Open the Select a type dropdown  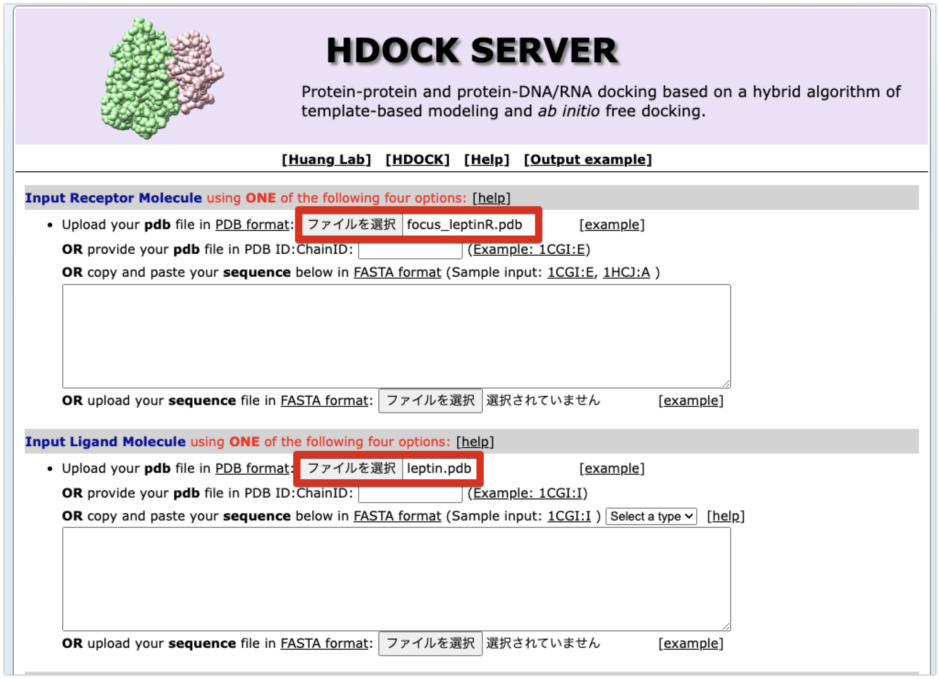click(651, 516)
